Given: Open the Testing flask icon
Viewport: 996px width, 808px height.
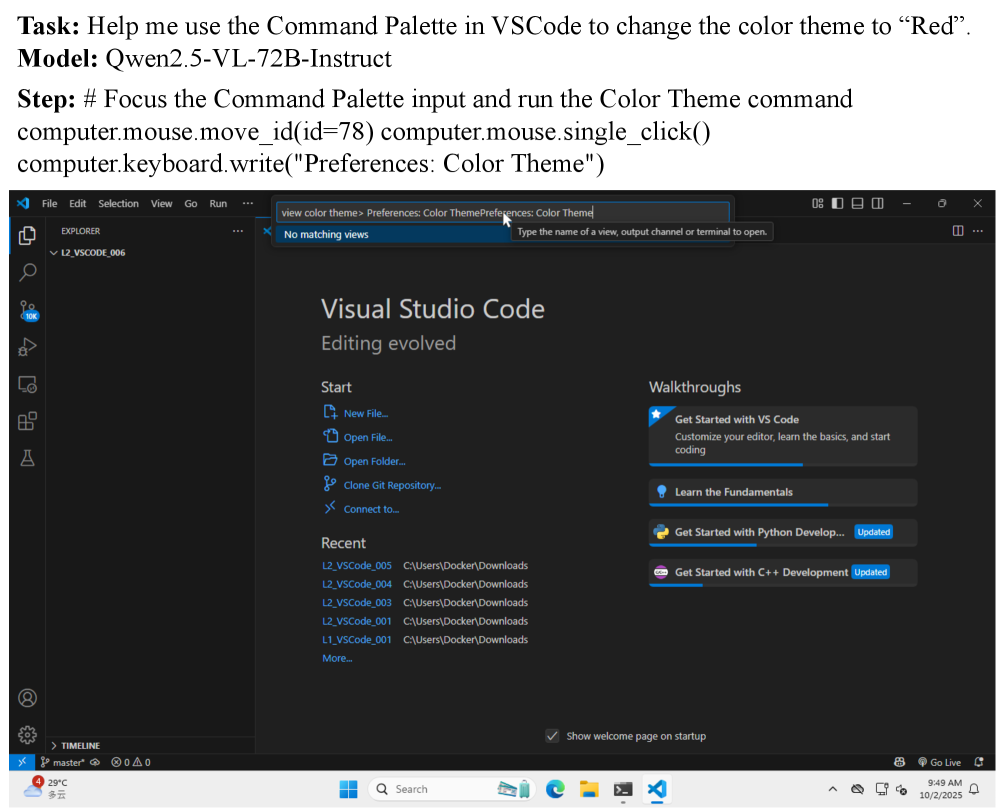Looking at the screenshot, I should 27,458.
